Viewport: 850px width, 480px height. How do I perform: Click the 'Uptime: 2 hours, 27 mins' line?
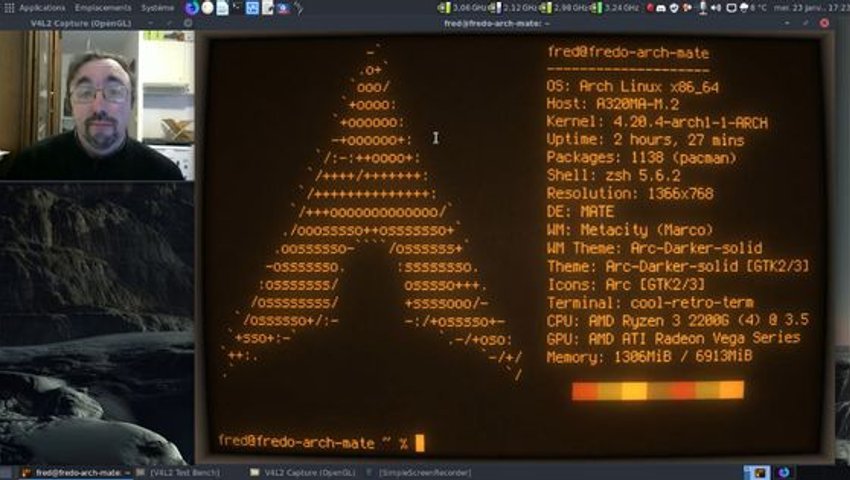645,140
